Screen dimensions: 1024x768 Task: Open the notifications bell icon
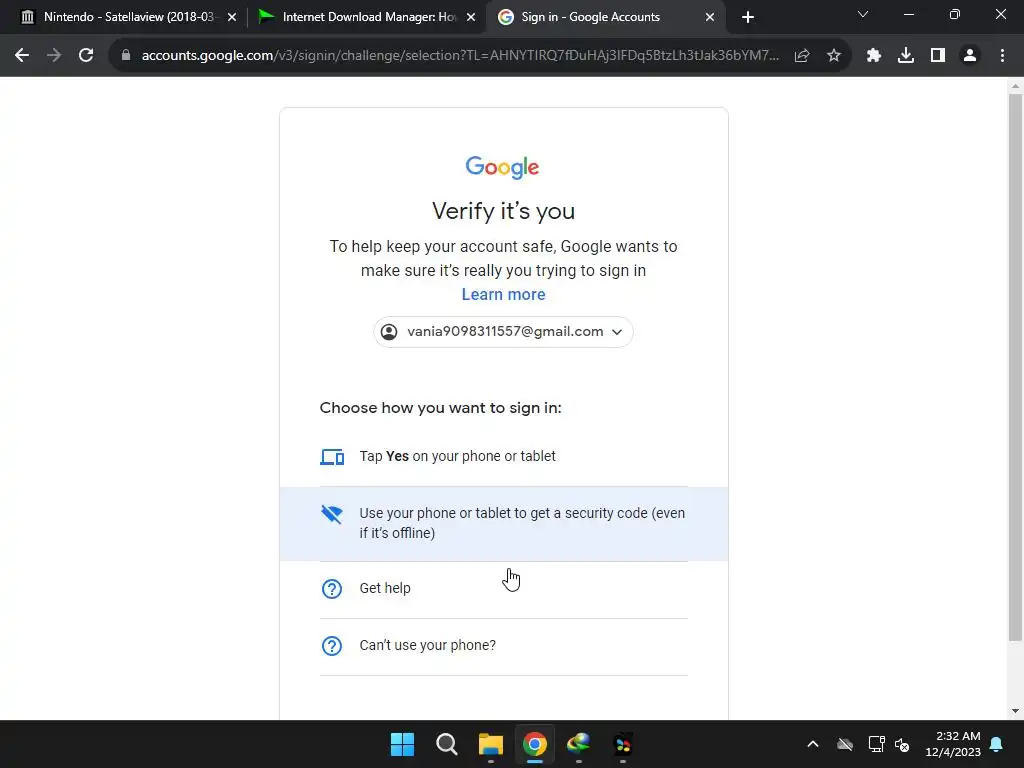996,744
